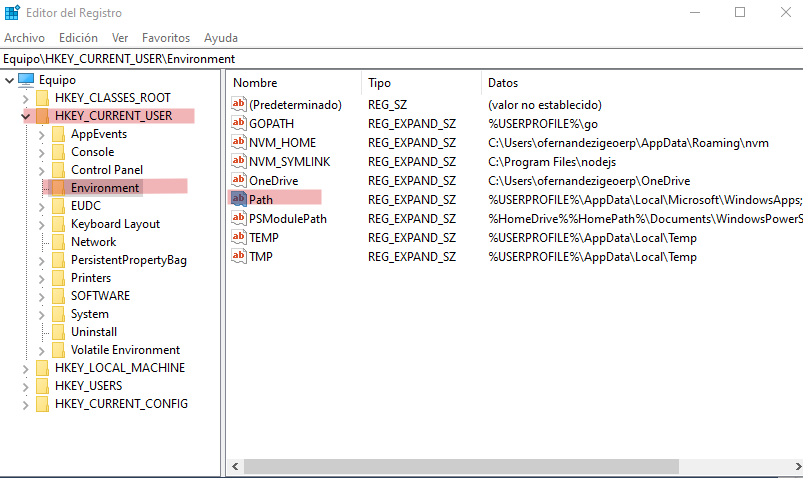Click the SOFTWARE folder icon
This screenshot has width=803, height=478.
(58, 296)
